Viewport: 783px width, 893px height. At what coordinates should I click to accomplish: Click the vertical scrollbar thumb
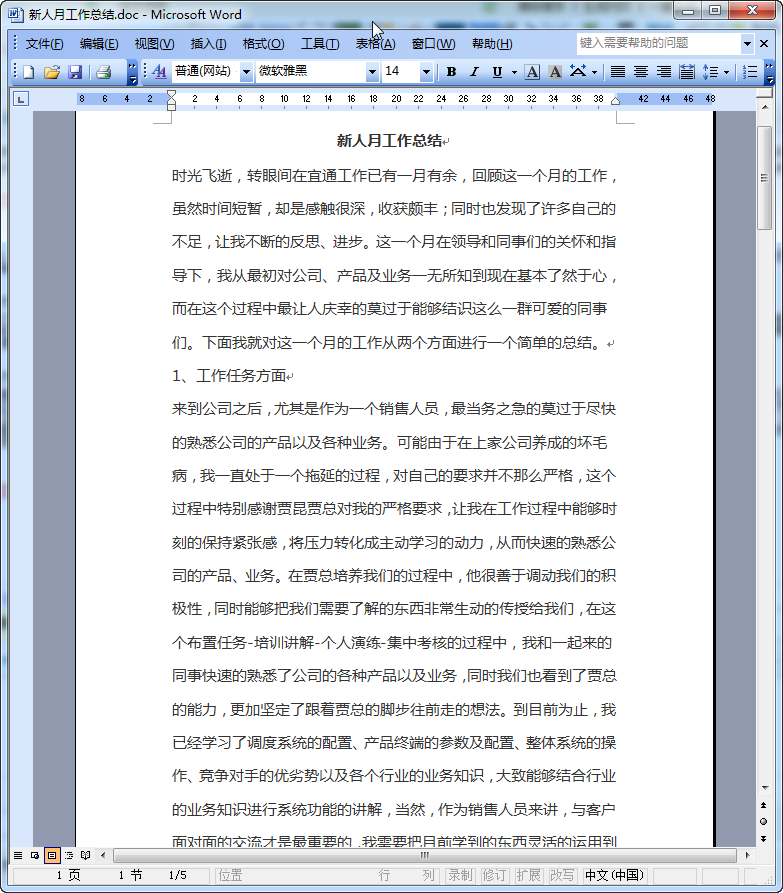click(765, 178)
